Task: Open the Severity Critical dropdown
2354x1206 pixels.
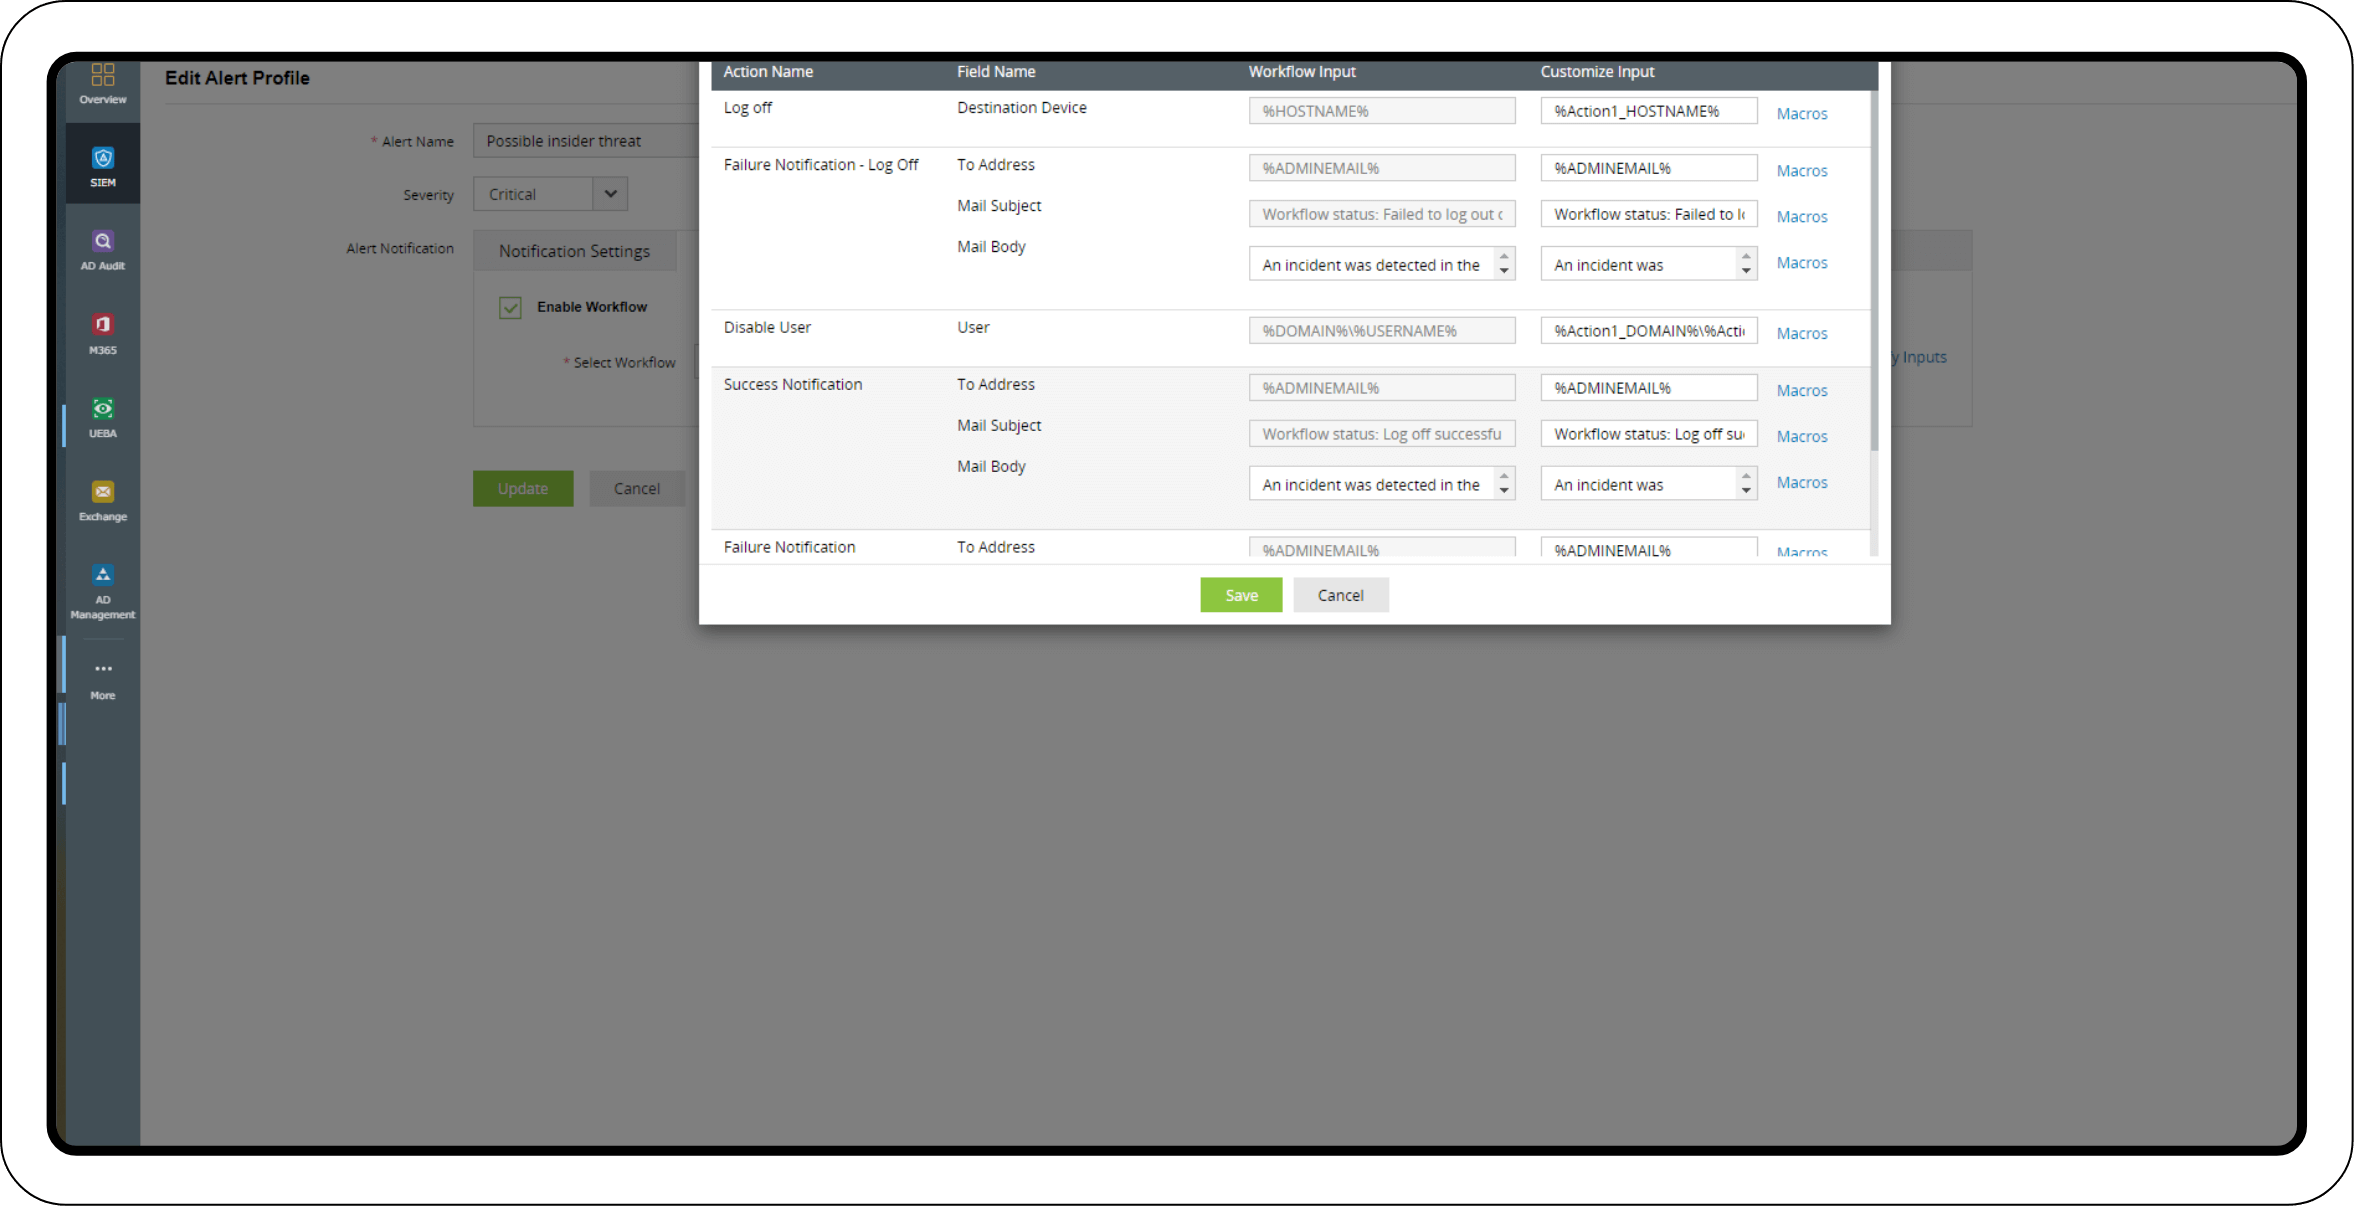Action: pyautogui.click(x=610, y=194)
